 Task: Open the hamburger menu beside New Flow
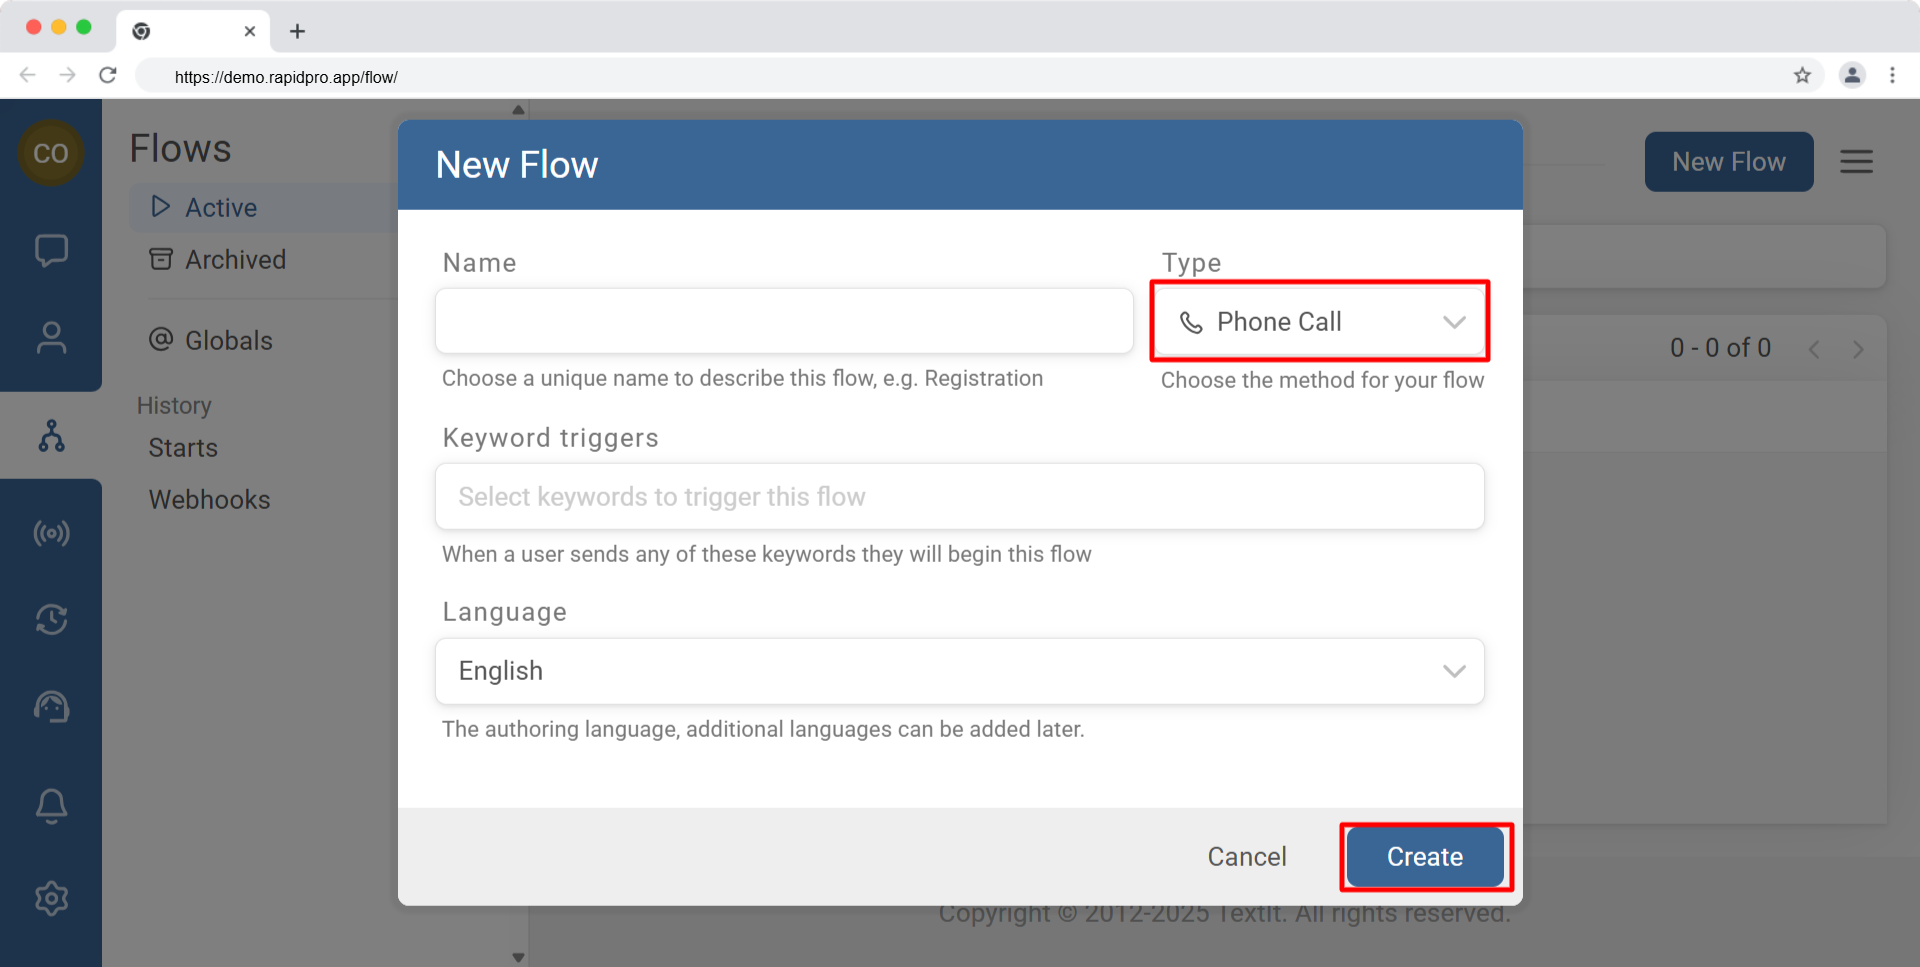(x=1855, y=161)
